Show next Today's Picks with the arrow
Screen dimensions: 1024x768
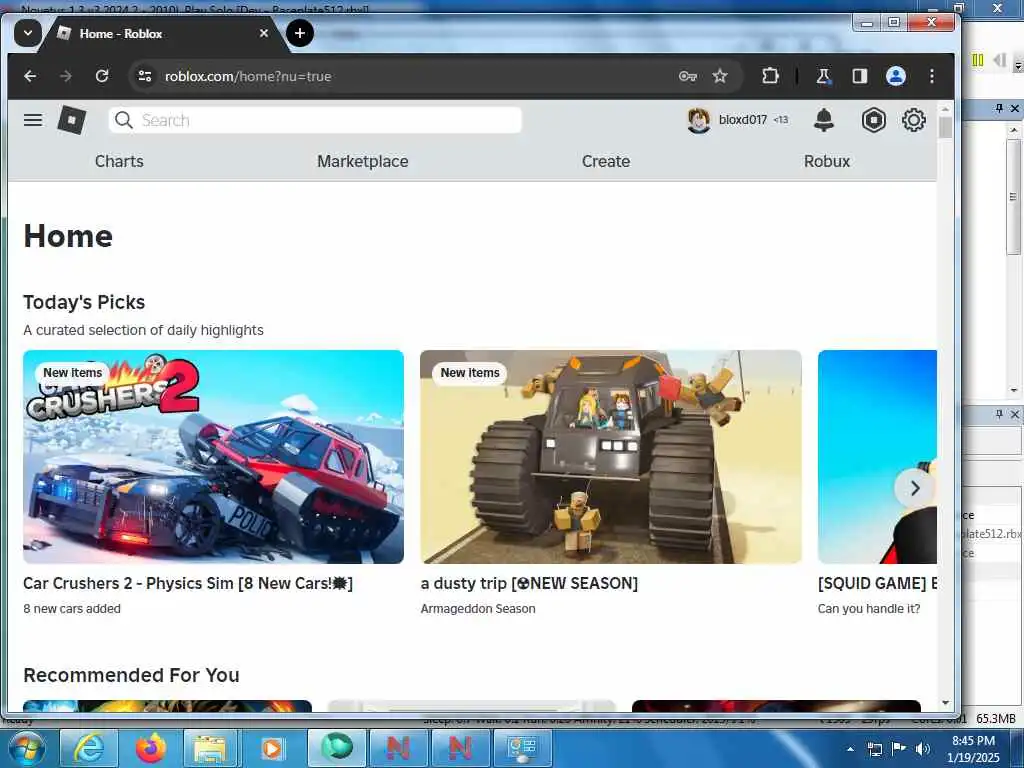[x=915, y=488]
